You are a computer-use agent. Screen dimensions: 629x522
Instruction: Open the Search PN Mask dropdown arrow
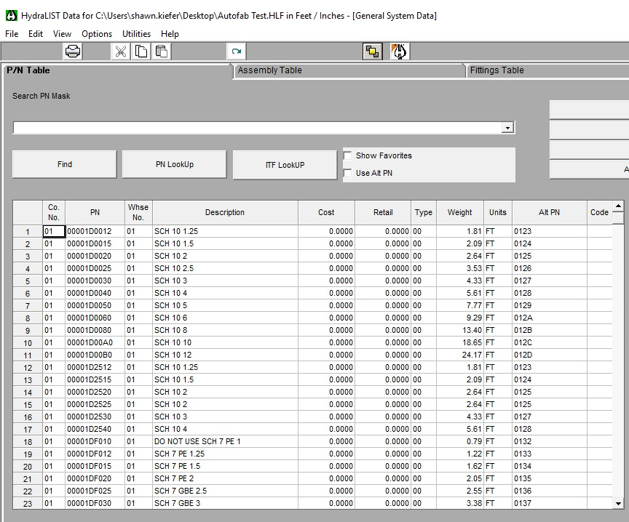point(507,128)
